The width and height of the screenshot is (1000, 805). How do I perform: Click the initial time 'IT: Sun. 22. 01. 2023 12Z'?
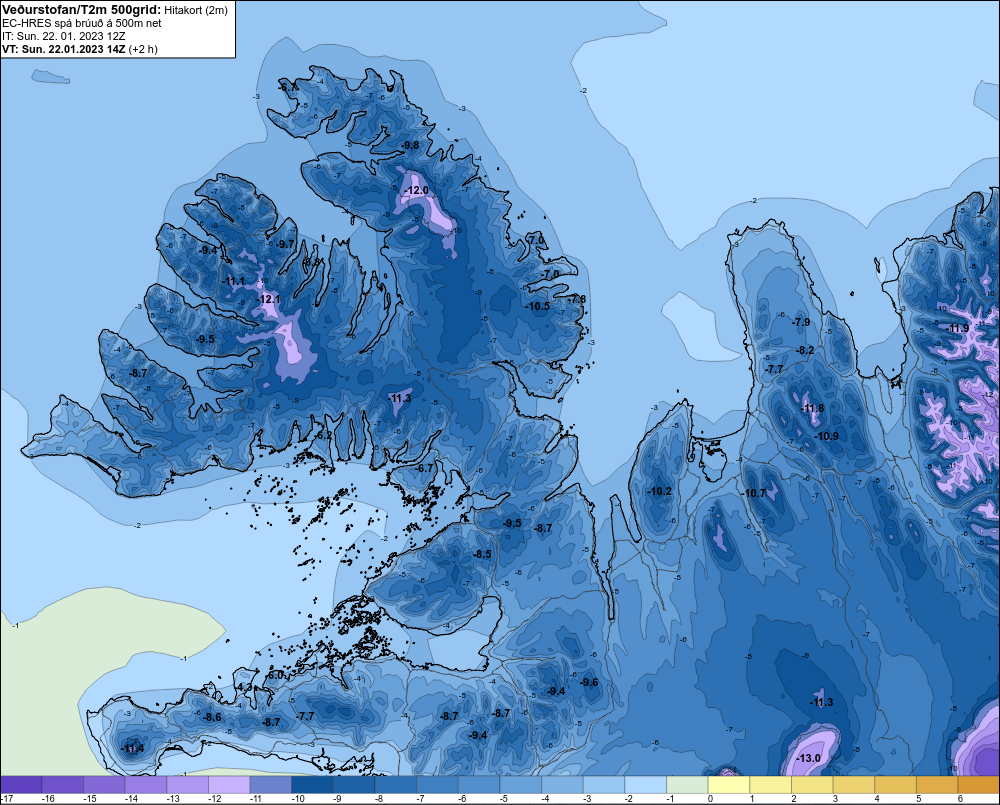(x=64, y=36)
